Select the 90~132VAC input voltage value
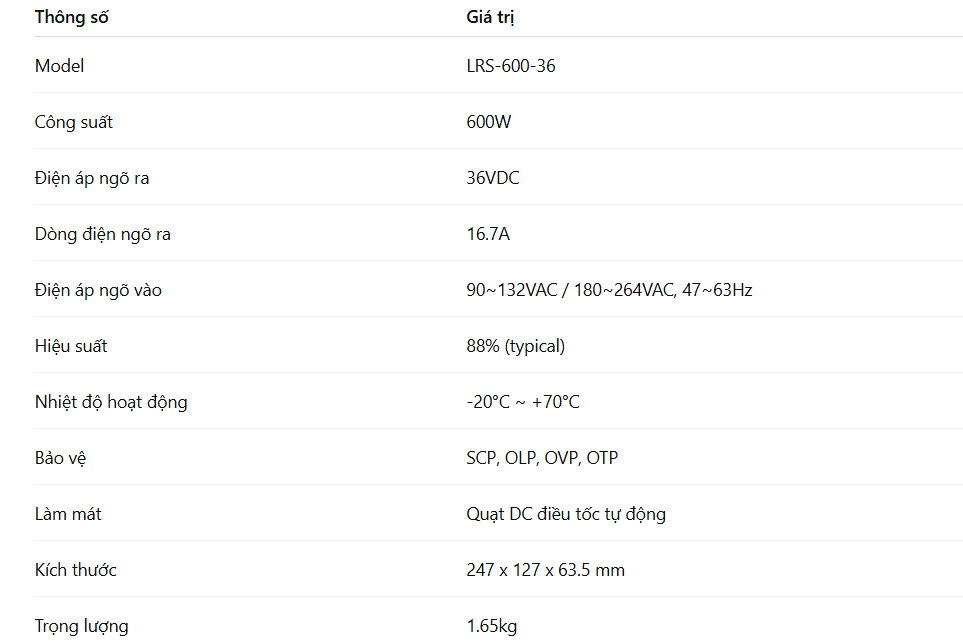The height and width of the screenshot is (642, 963). pos(609,290)
